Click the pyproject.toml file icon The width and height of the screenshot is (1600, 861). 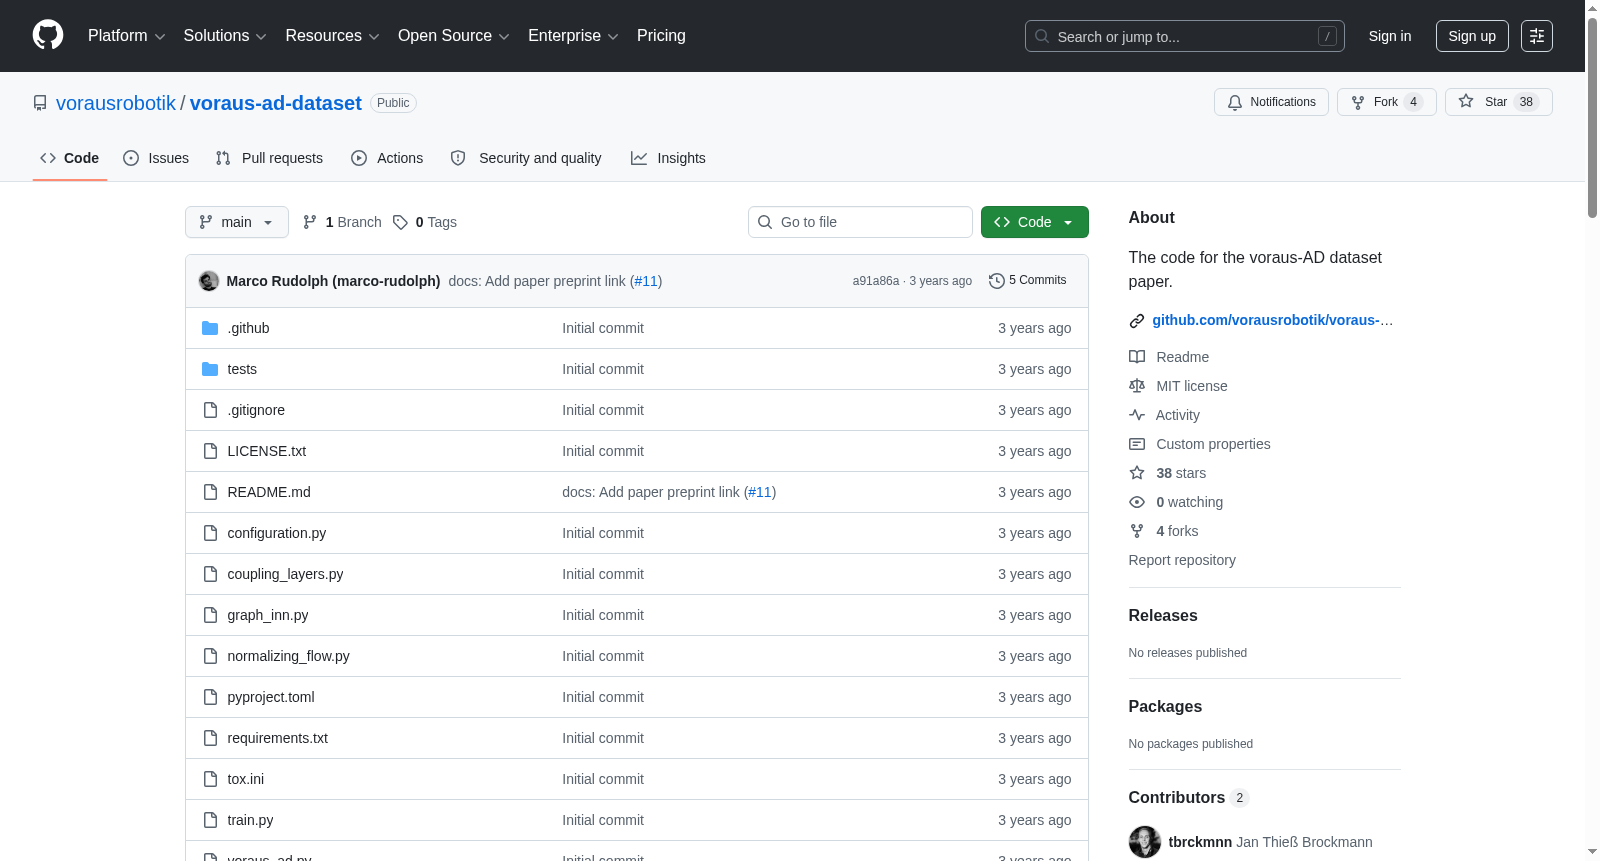210,697
